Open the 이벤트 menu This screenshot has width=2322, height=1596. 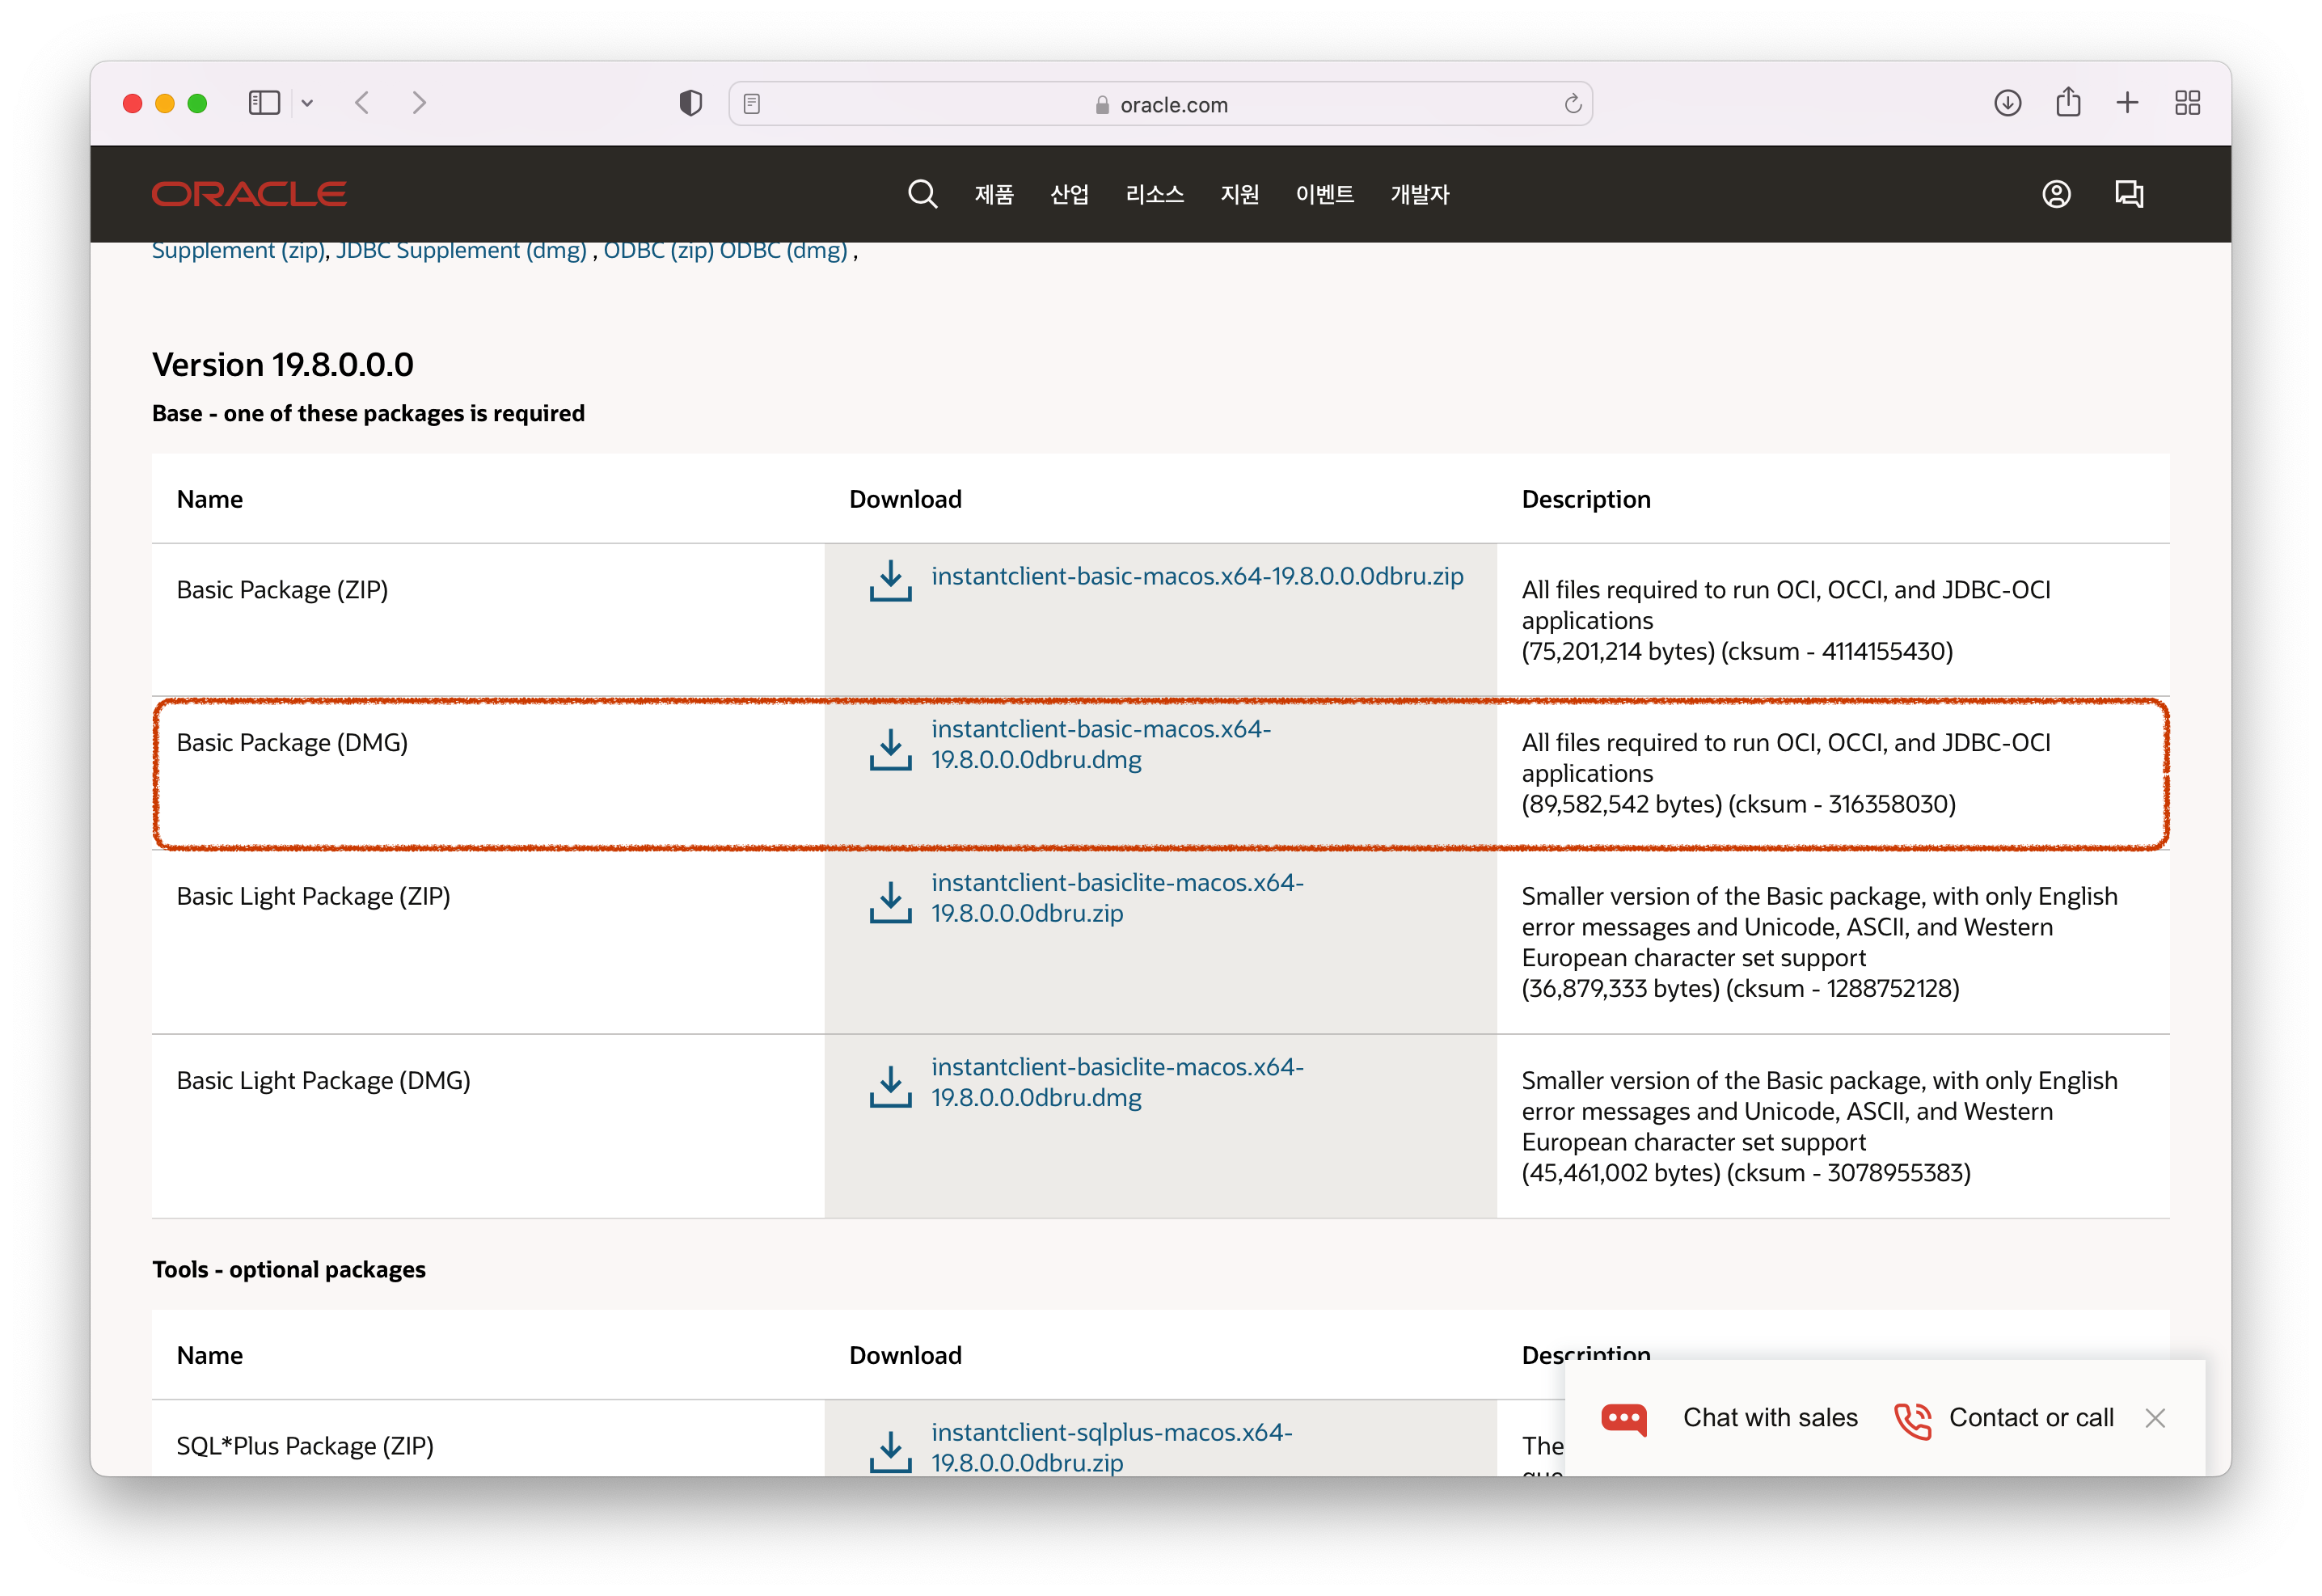coord(1324,194)
